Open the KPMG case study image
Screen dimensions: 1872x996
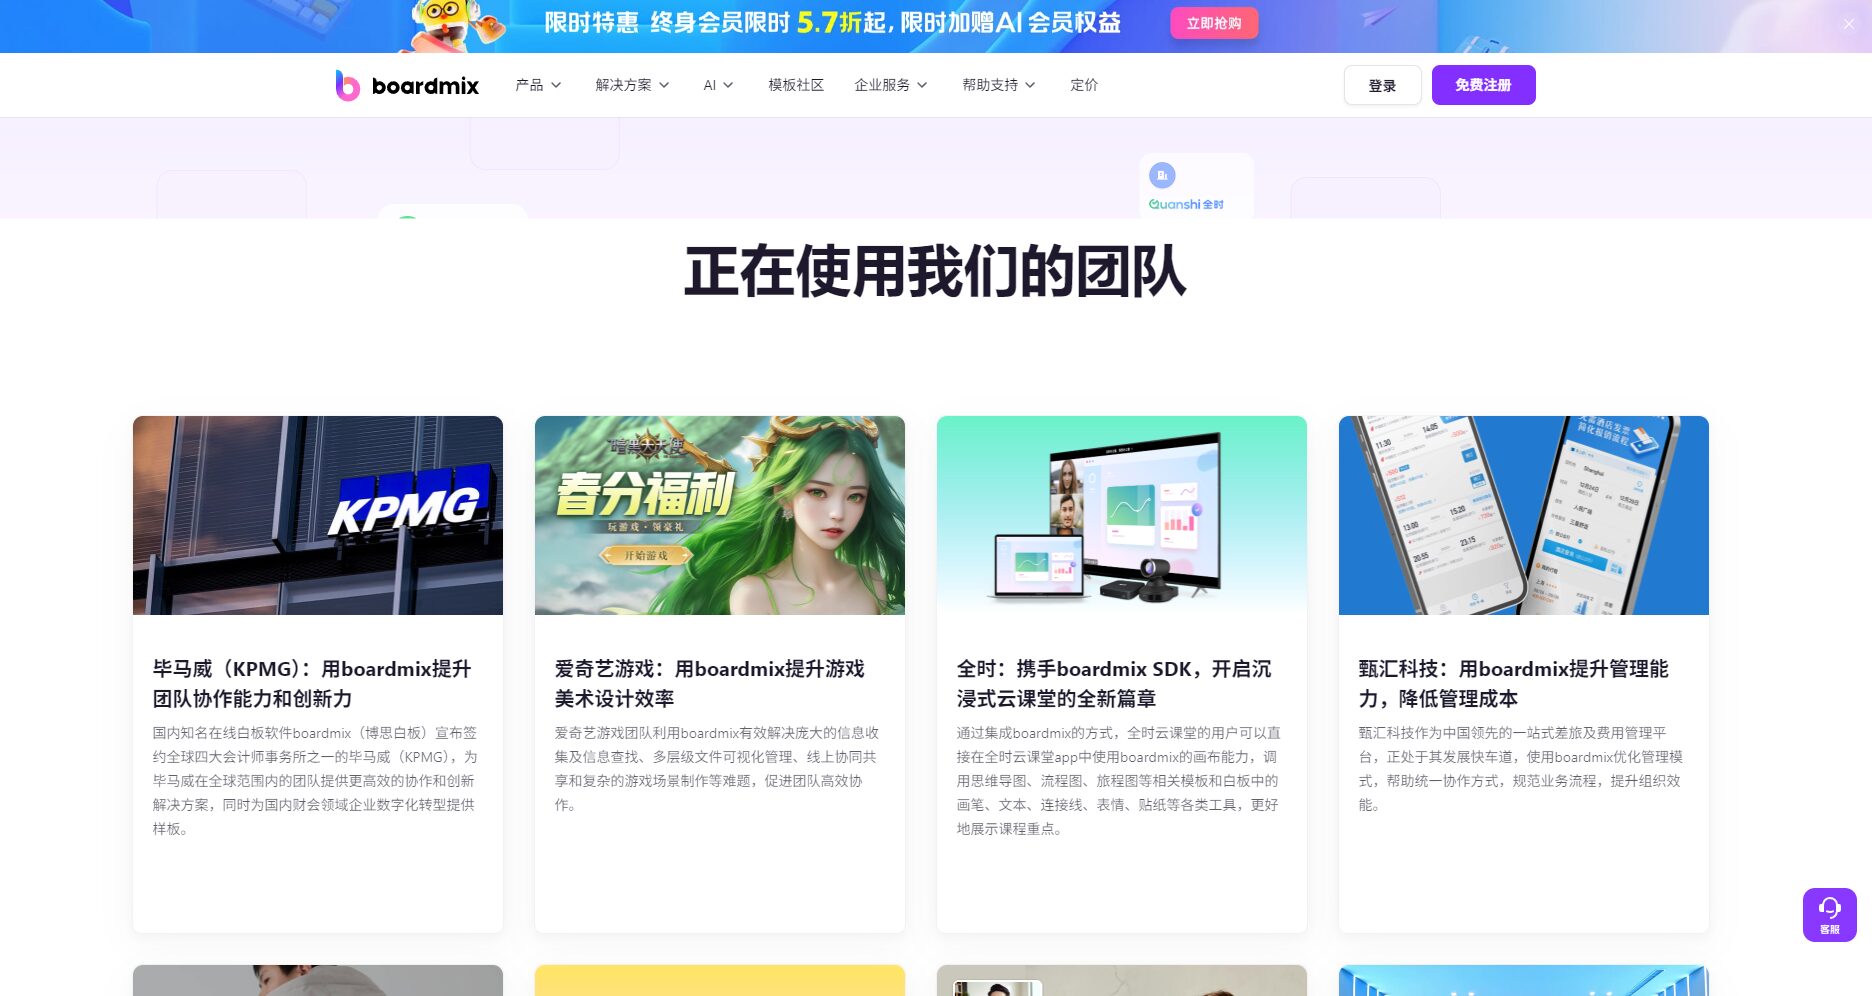pos(318,515)
